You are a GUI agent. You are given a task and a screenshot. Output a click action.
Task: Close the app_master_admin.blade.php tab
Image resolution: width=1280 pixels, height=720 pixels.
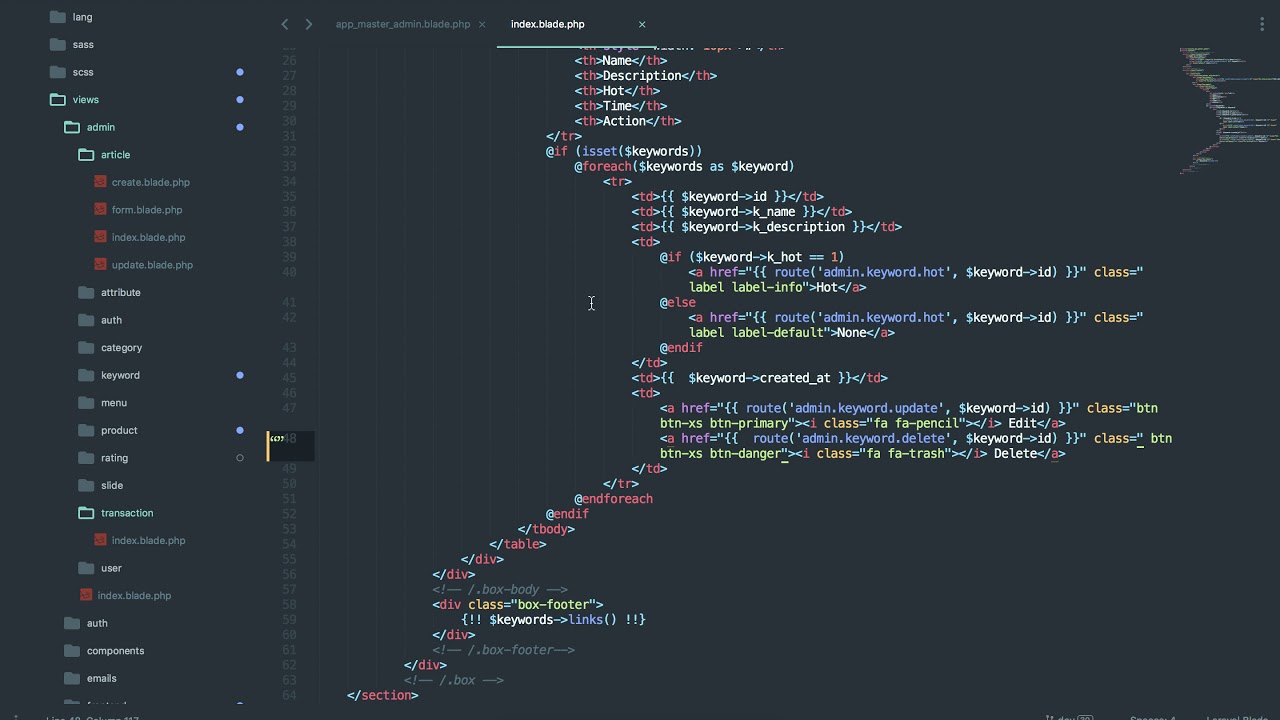point(482,24)
